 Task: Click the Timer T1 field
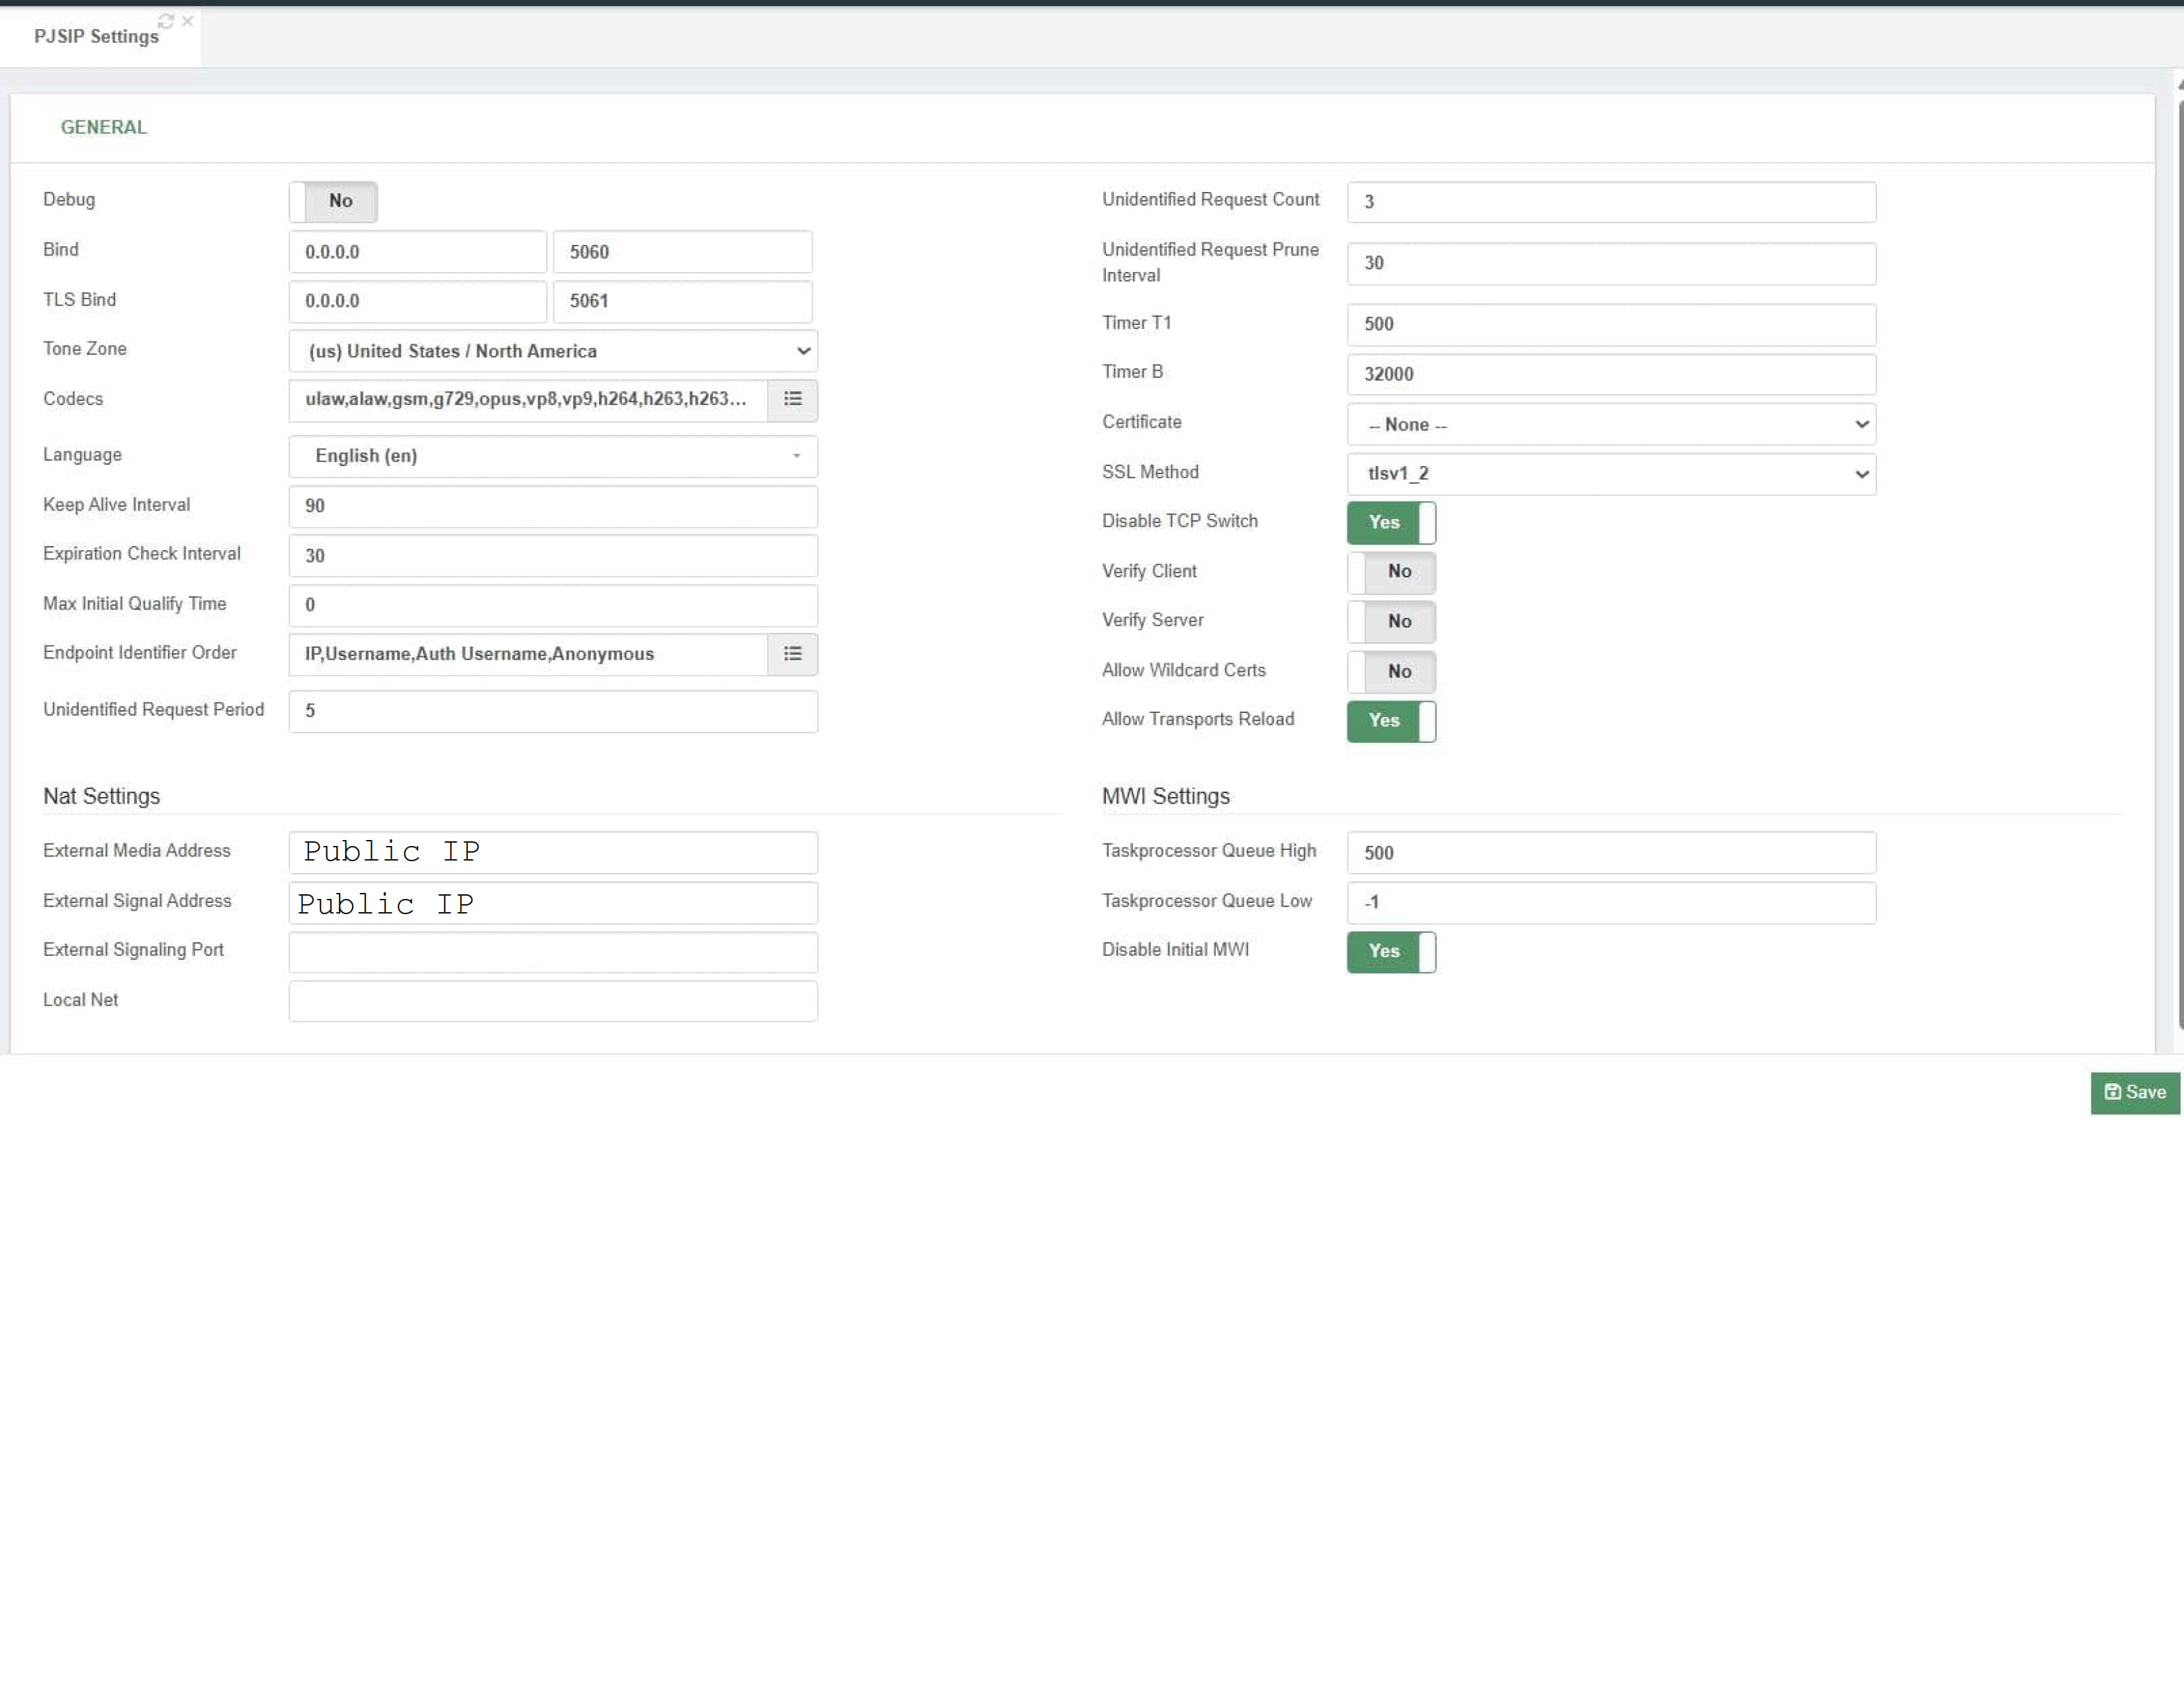1611,324
